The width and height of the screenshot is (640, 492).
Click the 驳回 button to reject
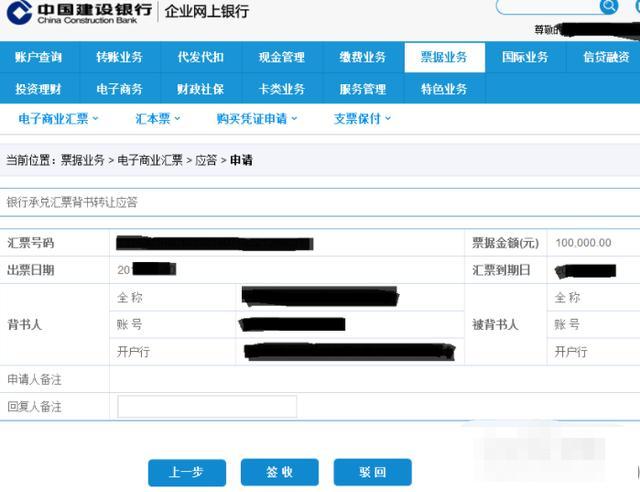tap(372, 472)
